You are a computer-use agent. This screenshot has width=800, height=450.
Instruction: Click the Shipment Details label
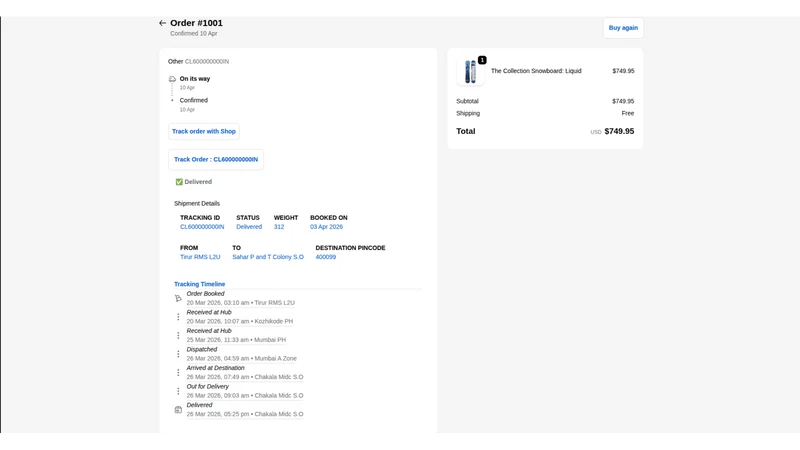pos(197,204)
